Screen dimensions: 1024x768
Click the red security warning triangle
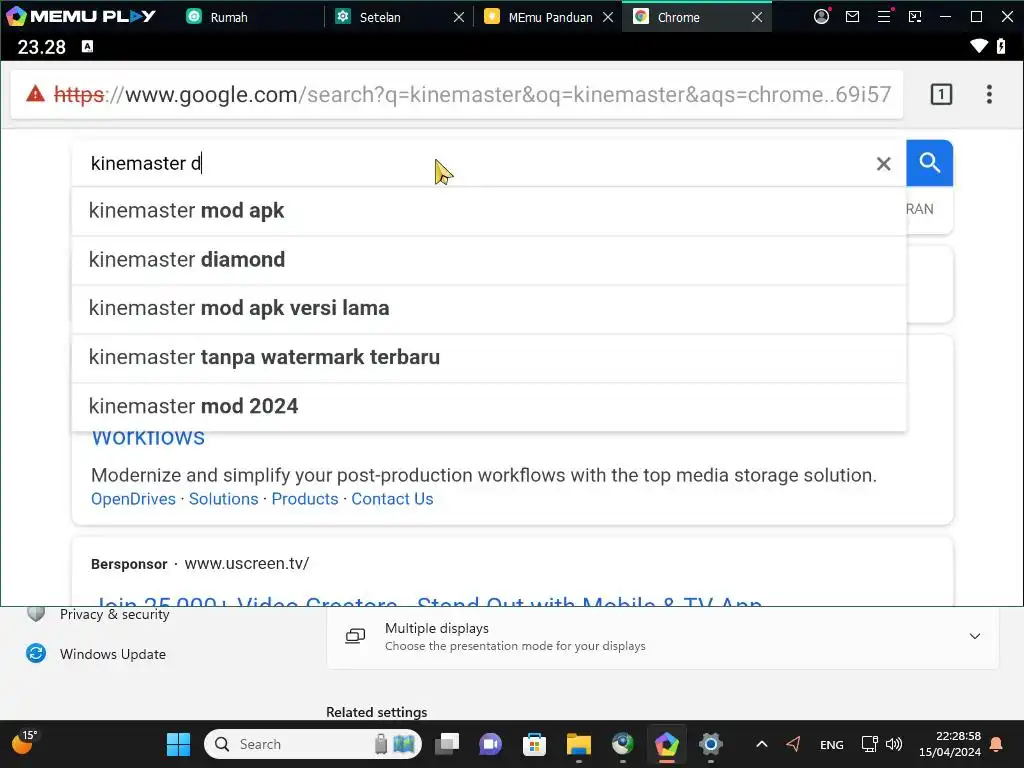(35, 94)
